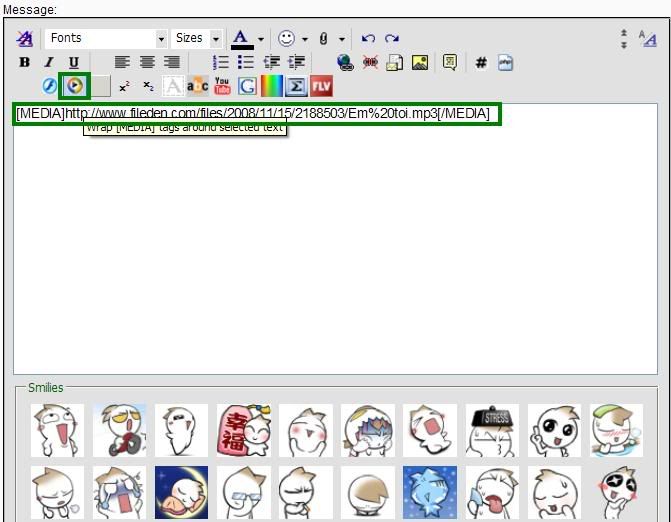Click the Redo arrow icon
The image size is (671, 522).
click(x=392, y=38)
